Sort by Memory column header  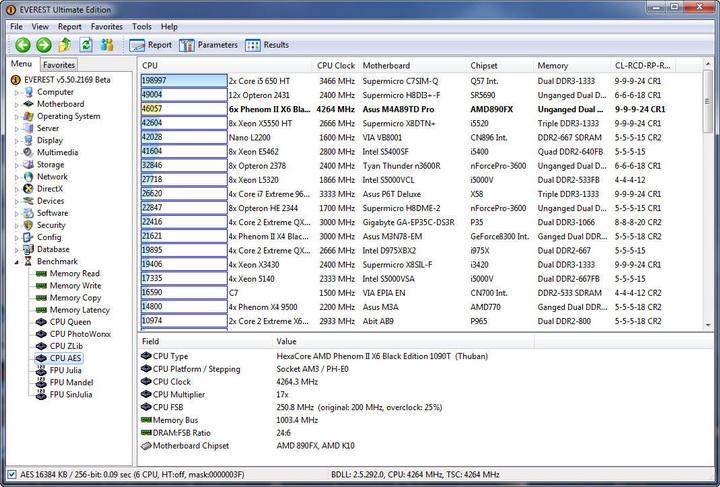(572, 66)
